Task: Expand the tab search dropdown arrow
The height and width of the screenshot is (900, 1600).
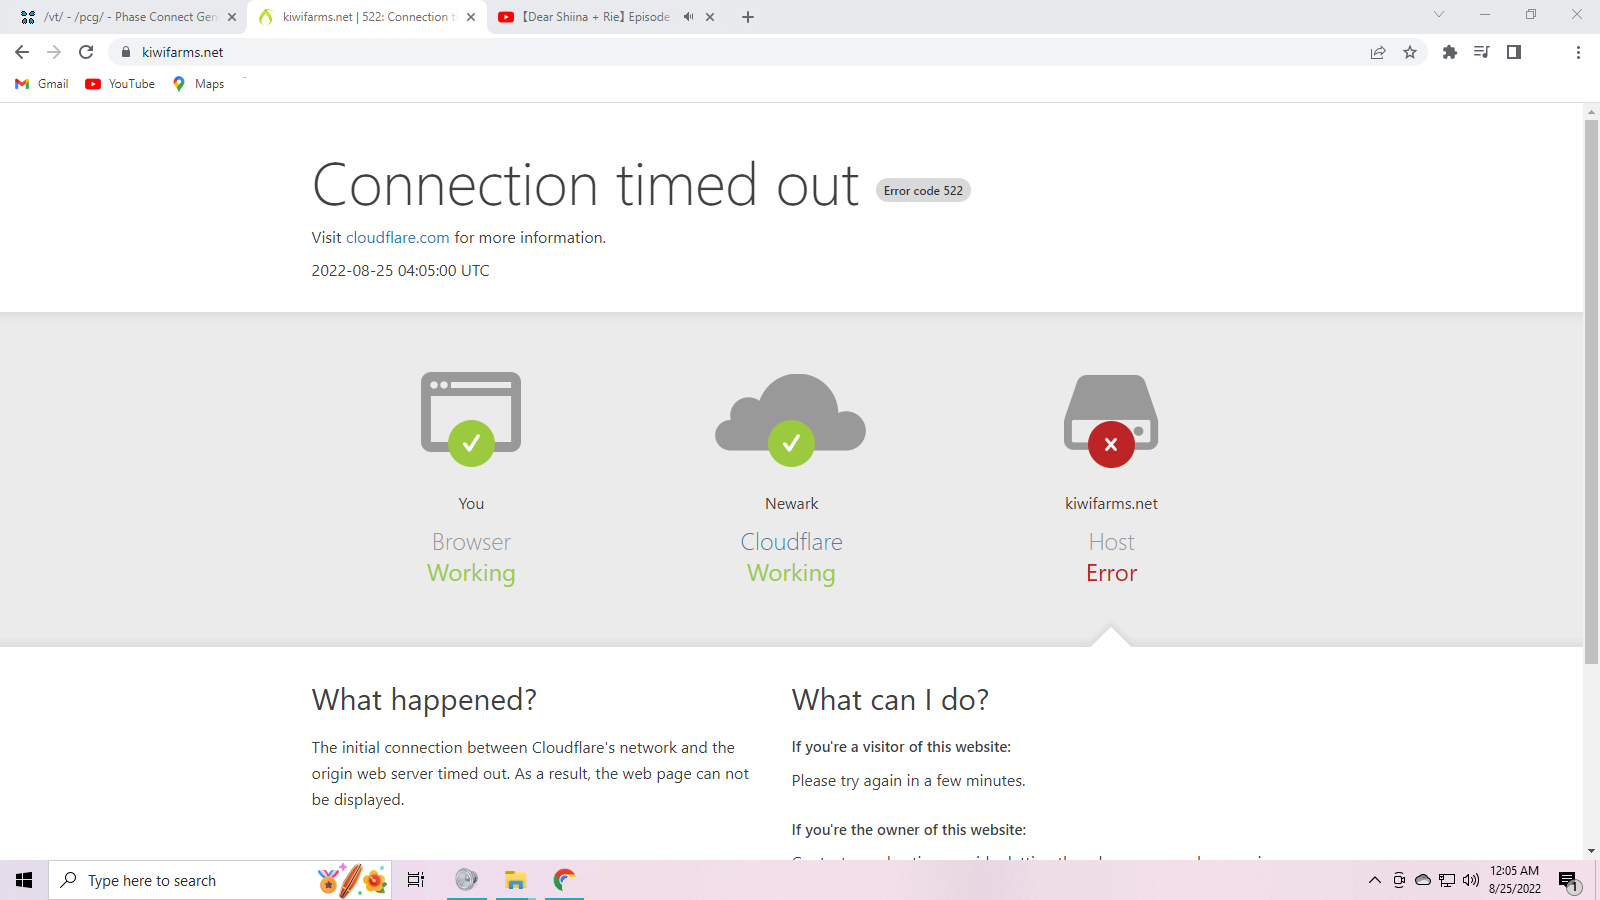Action: point(1439,14)
